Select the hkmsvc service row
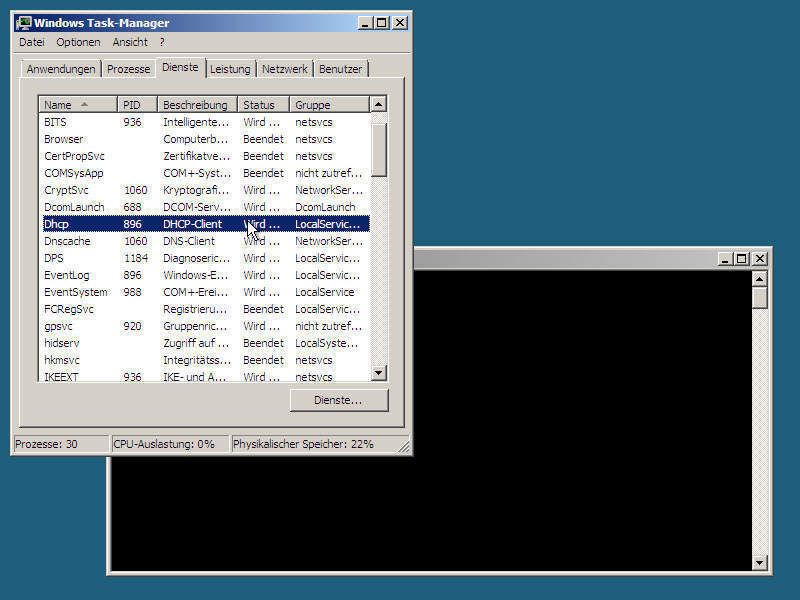Screen dimensions: 800x600 [206, 360]
